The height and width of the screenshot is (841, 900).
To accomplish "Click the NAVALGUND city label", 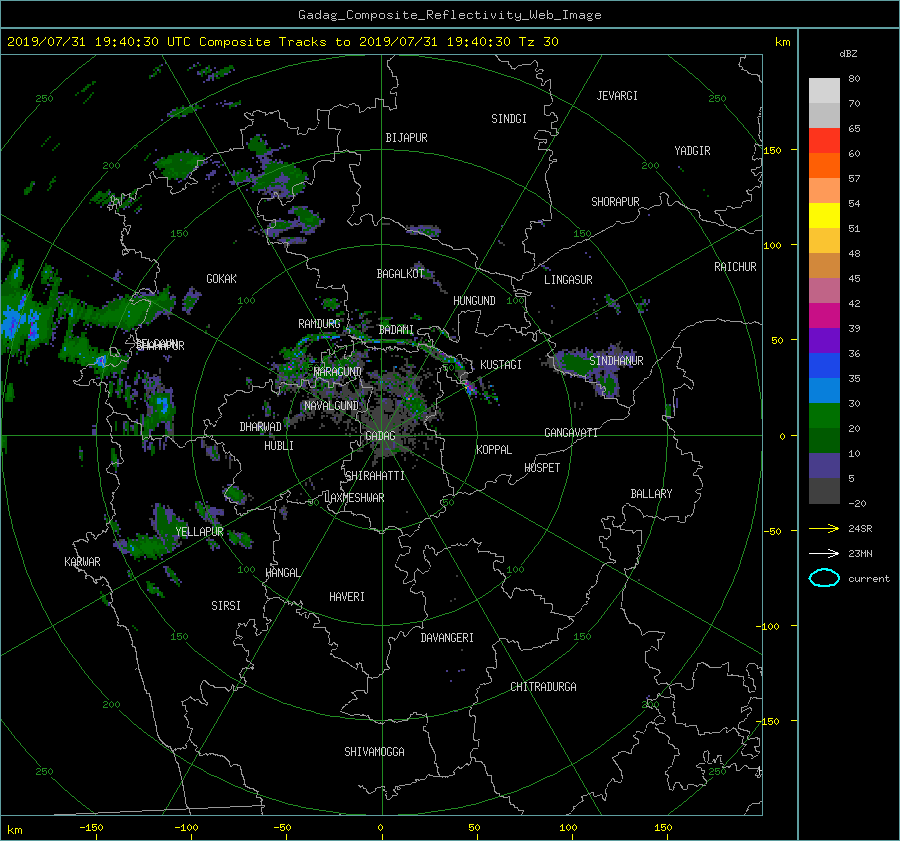I will [331, 406].
